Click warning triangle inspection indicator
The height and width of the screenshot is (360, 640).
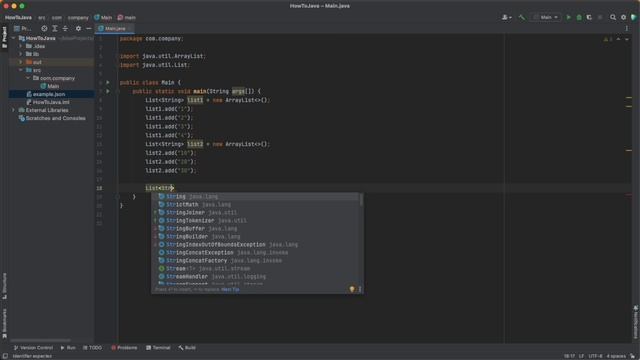(x=606, y=39)
